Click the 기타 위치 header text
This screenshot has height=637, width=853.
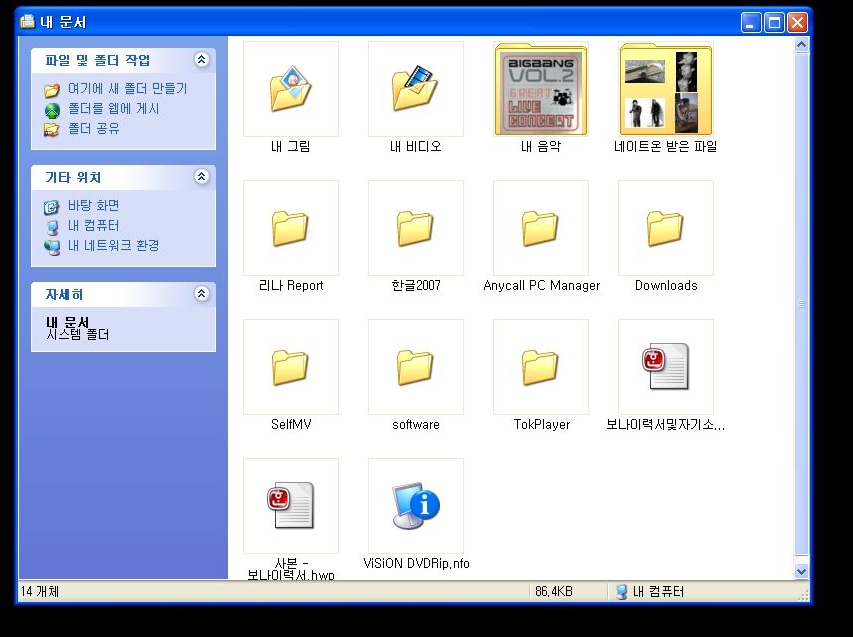click(73, 177)
